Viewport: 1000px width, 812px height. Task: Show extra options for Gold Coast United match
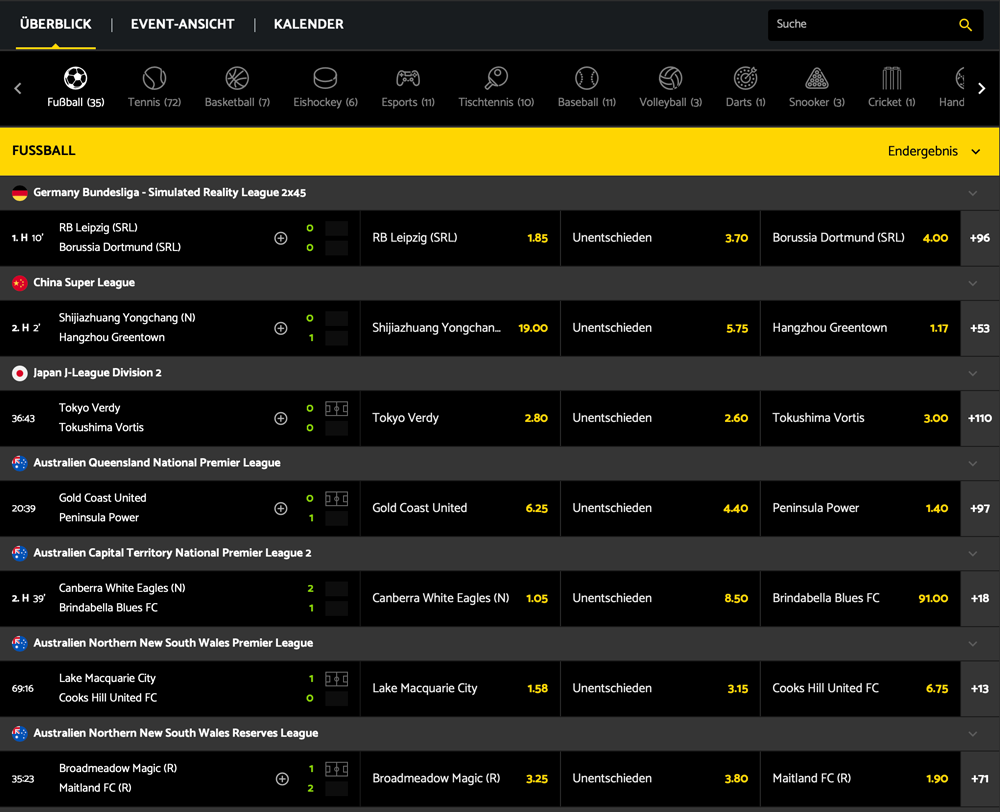point(281,508)
